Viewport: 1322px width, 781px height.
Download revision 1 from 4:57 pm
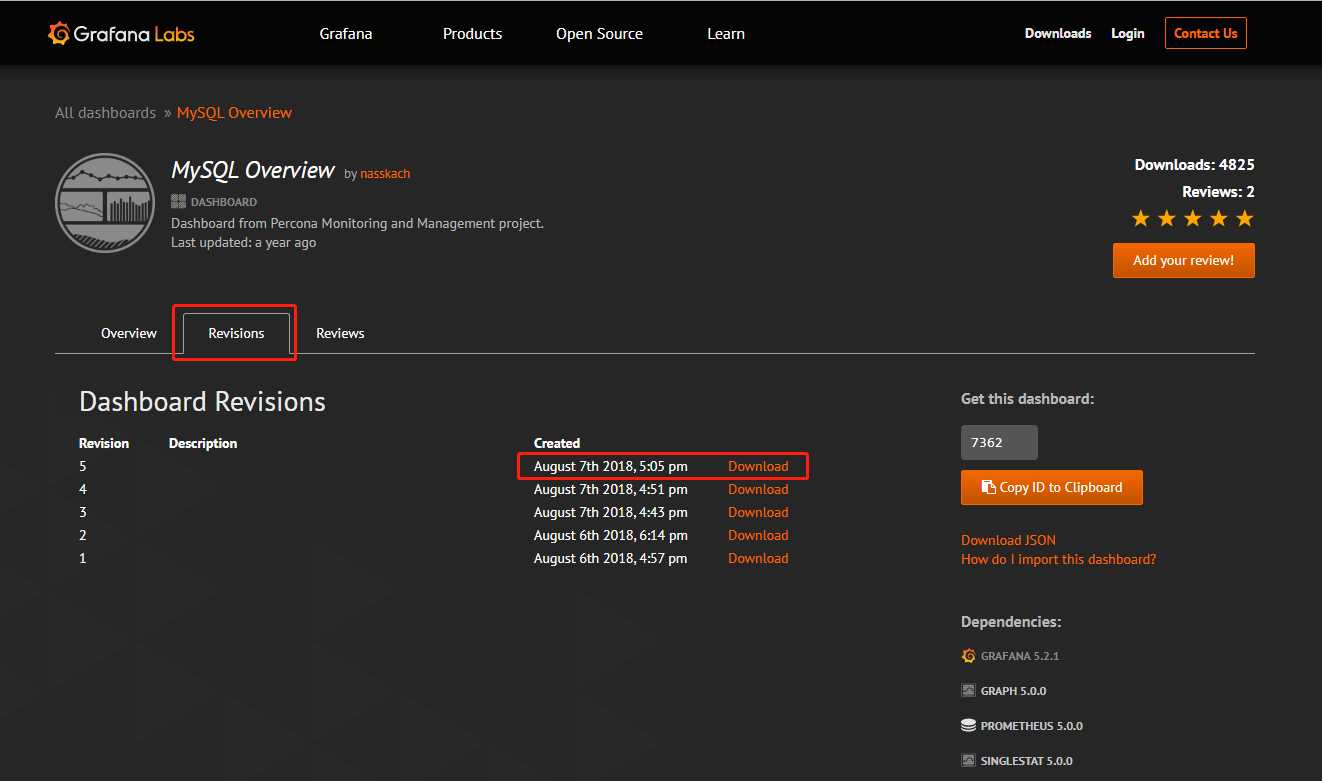[758, 558]
